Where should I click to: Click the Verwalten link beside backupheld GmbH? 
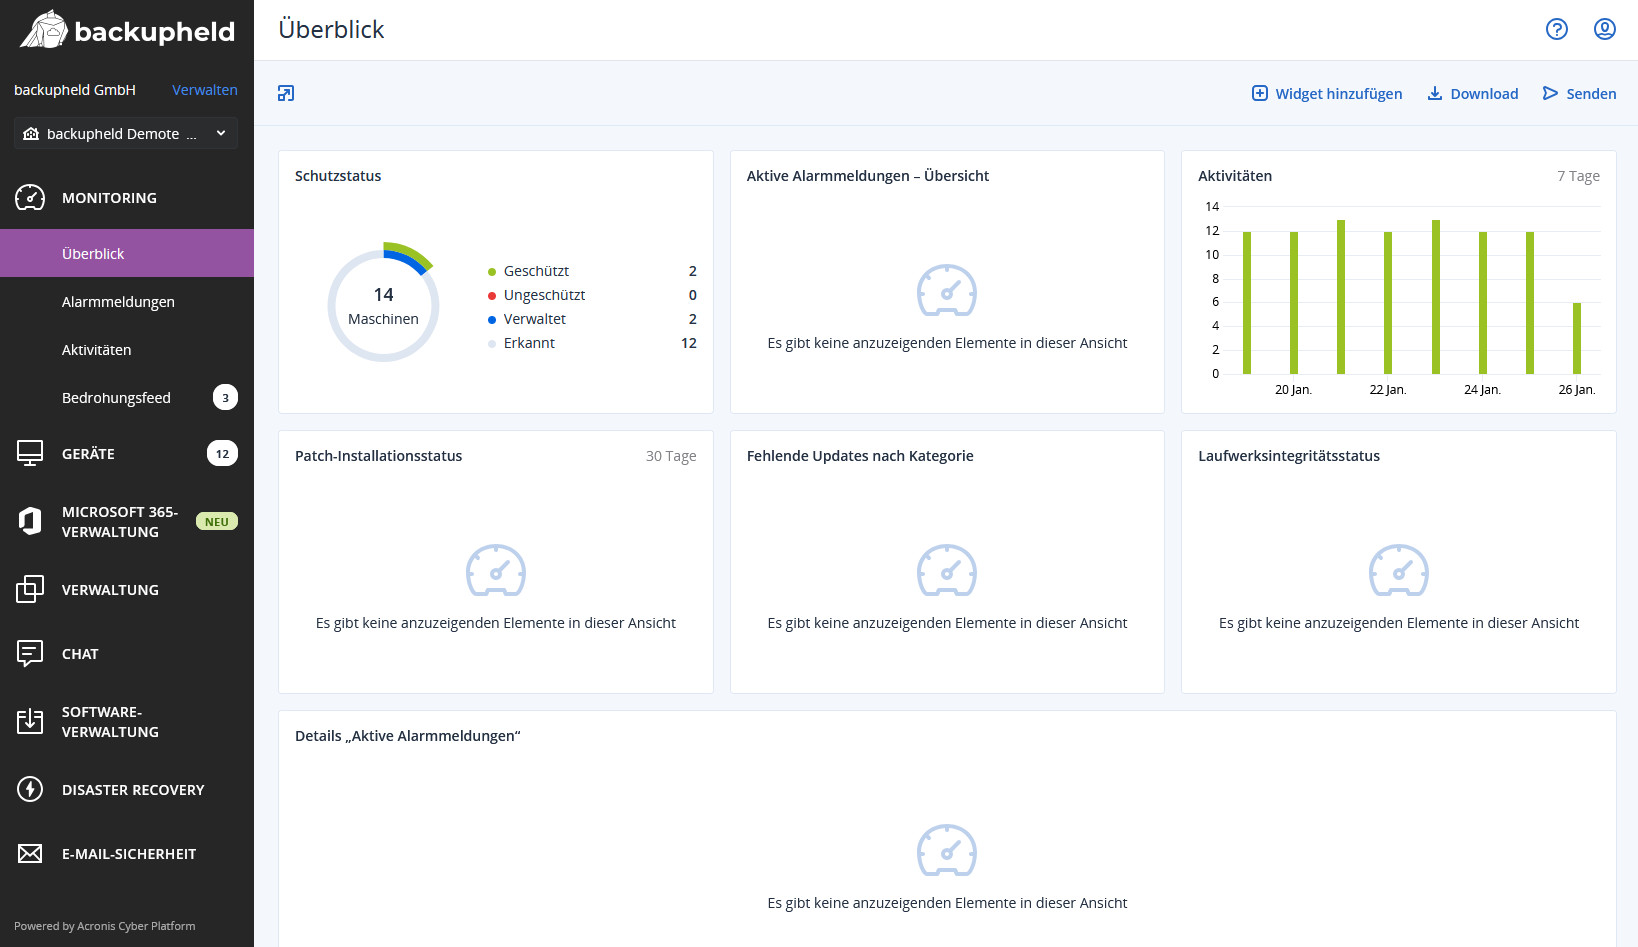click(x=204, y=90)
